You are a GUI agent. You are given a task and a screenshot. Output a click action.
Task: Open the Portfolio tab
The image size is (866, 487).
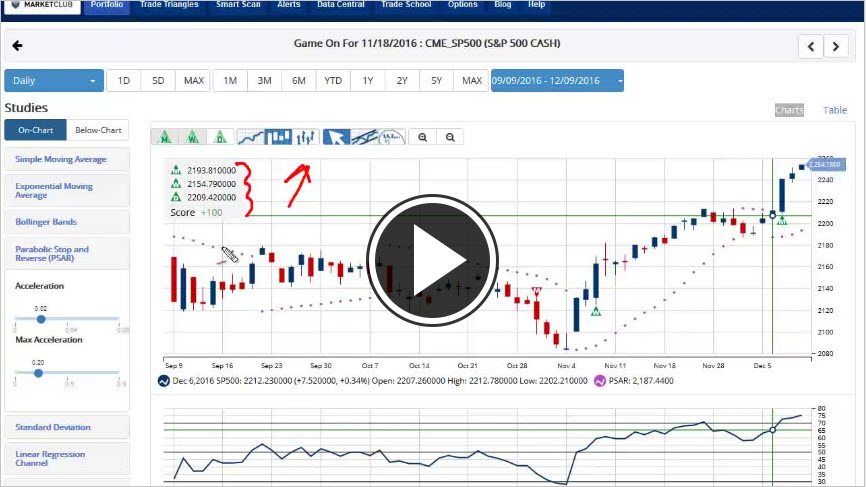coord(107,5)
